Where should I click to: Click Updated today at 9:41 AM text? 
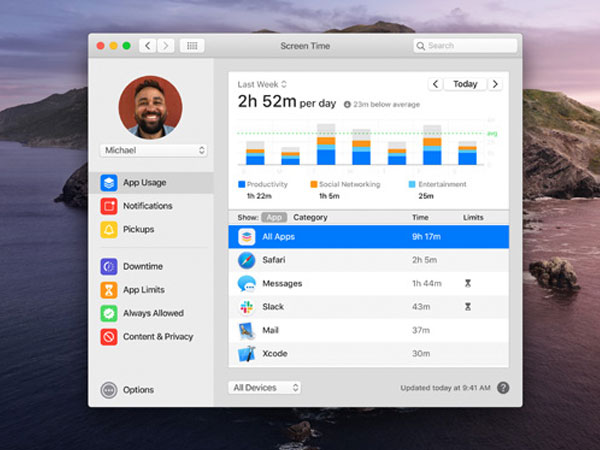point(445,388)
